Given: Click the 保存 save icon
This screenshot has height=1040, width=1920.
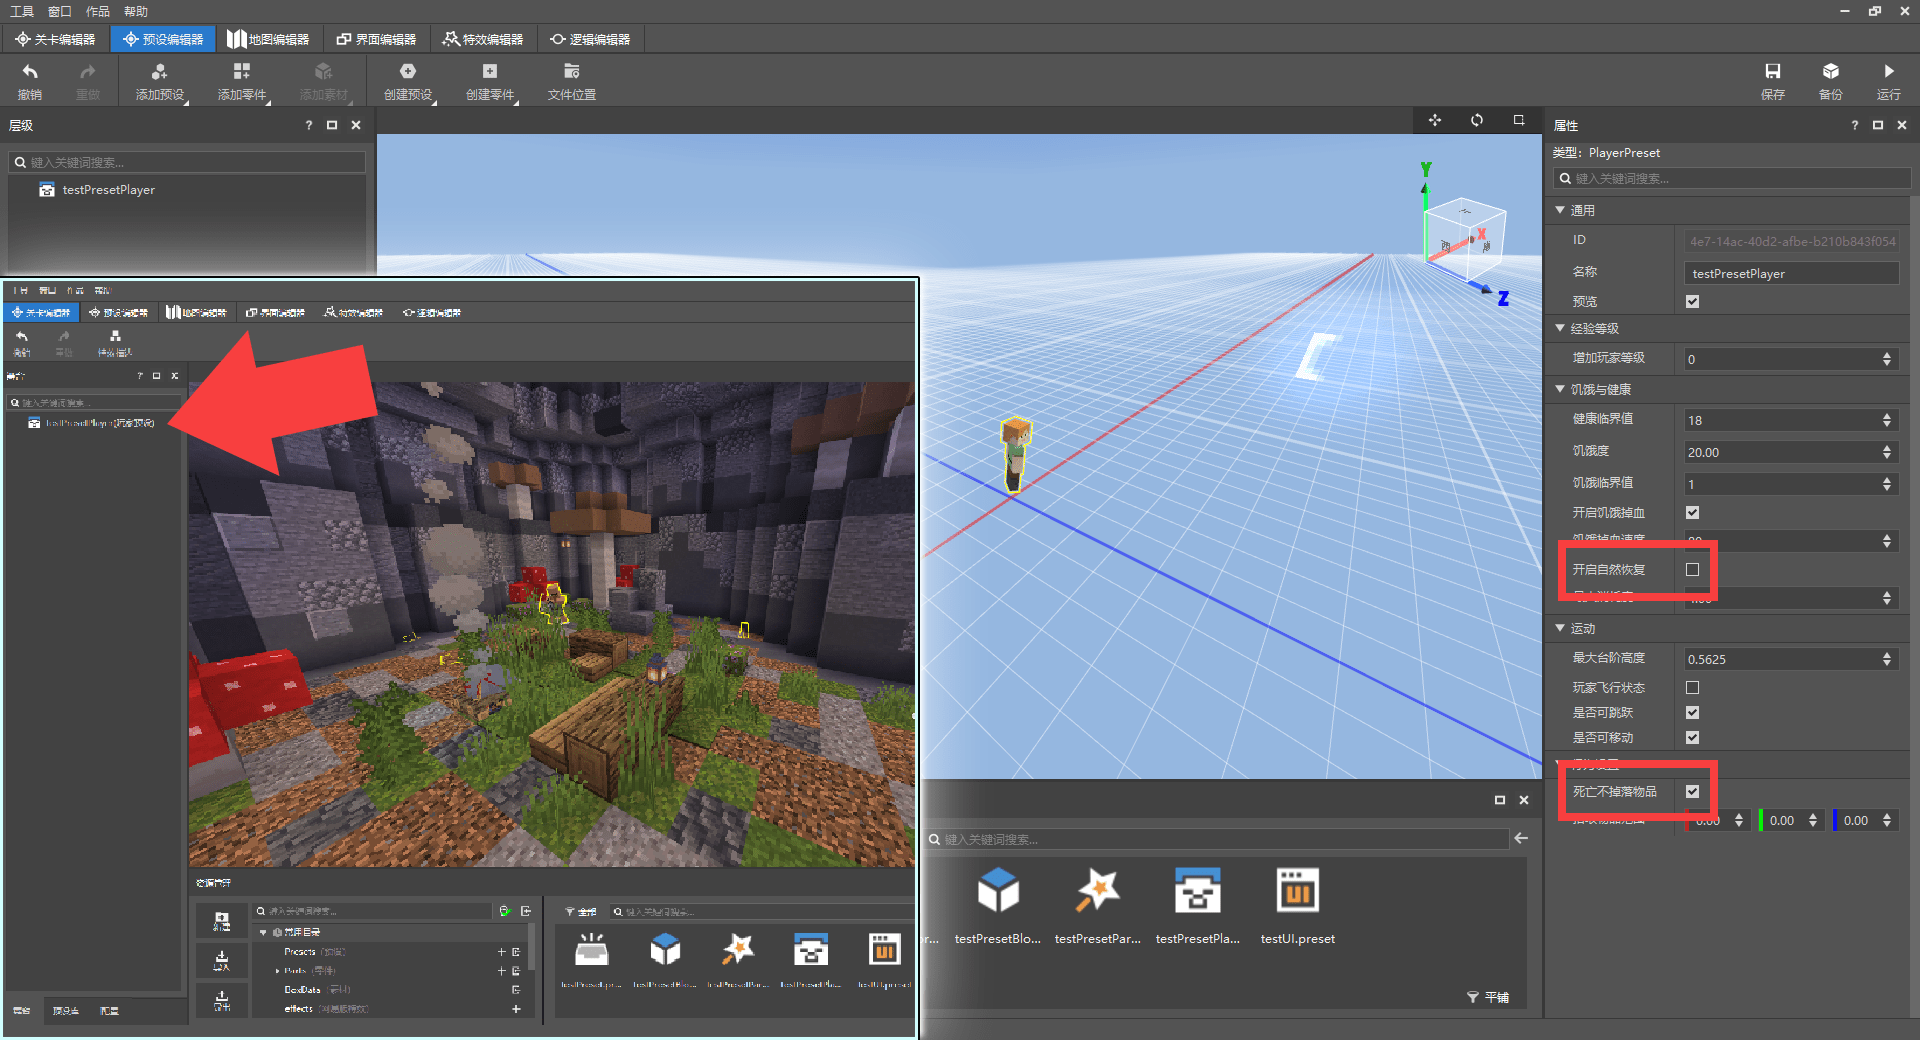Looking at the screenshot, I should tap(1772, 72).
